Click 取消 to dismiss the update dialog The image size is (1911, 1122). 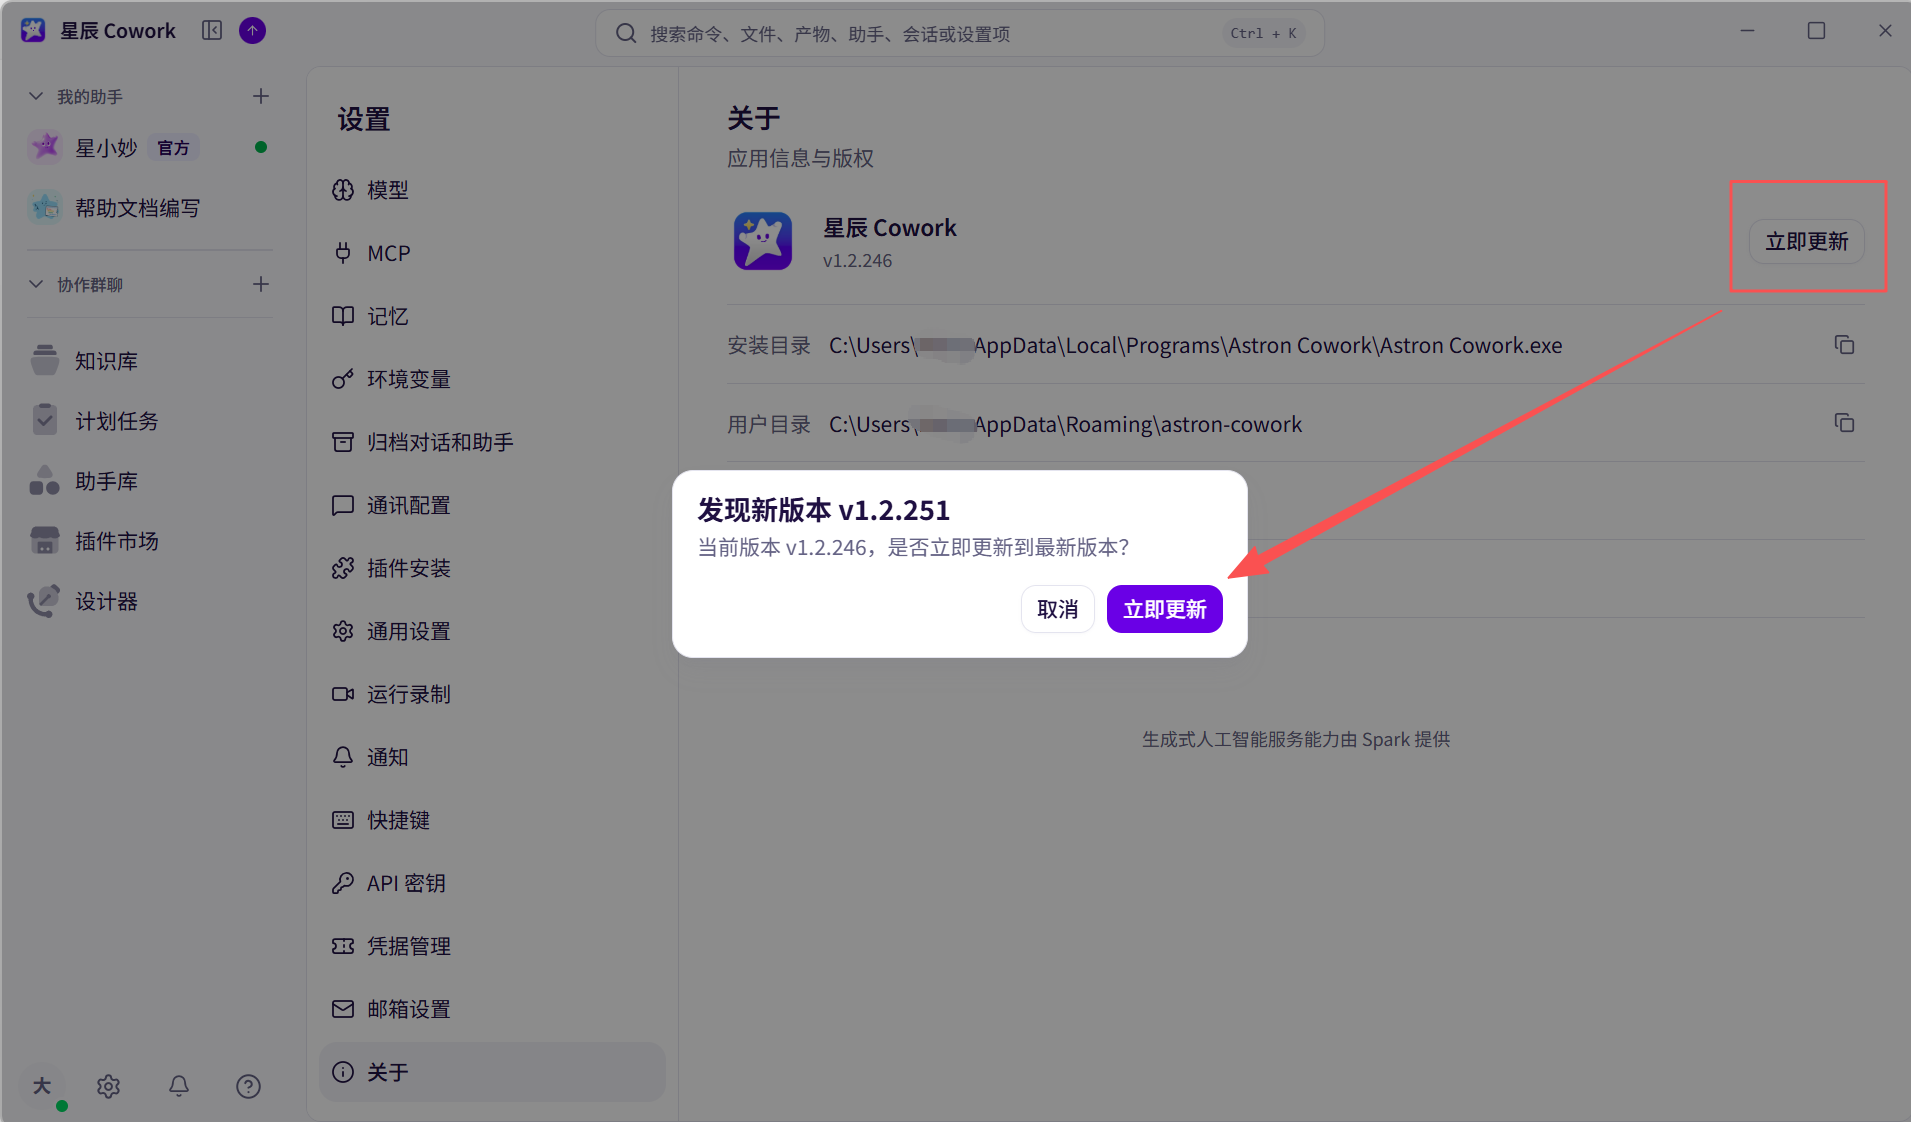coord(1057,609)
